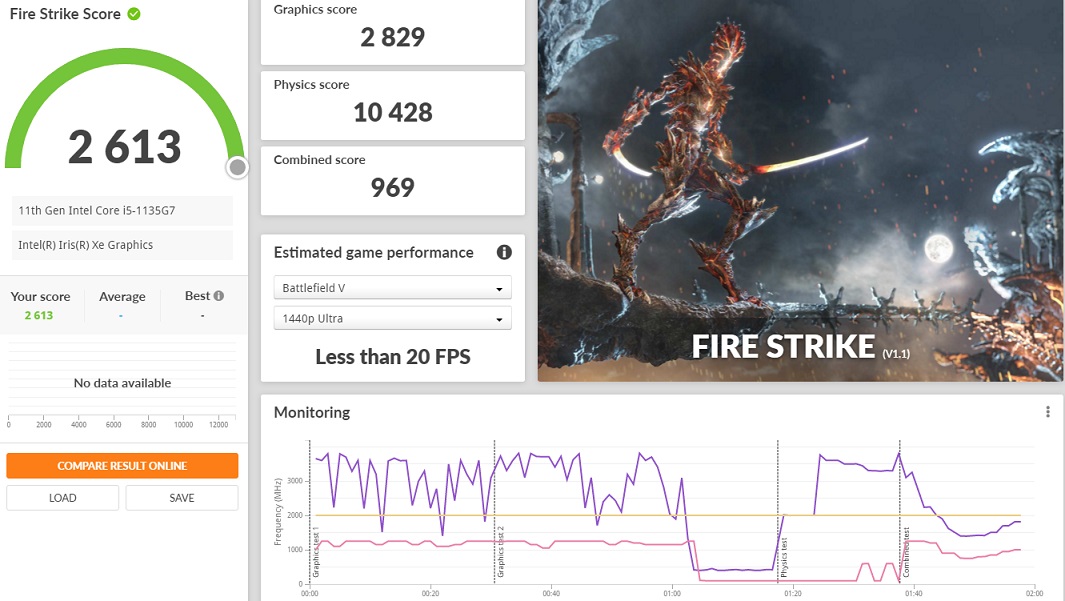Click the Fire Strike artwork image
This screenshot has height=601, width=1065.
[x=800, y=190]
